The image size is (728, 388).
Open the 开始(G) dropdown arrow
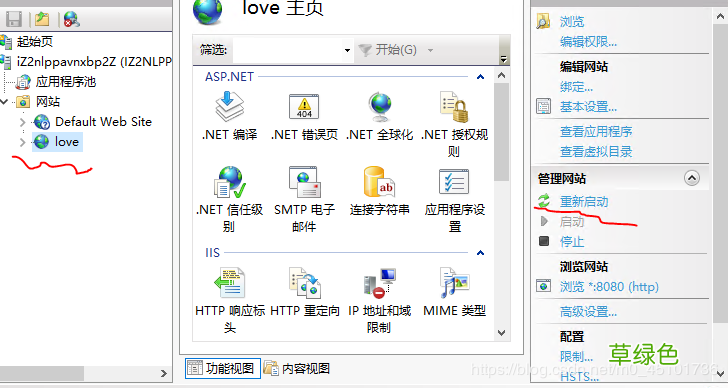430,50
